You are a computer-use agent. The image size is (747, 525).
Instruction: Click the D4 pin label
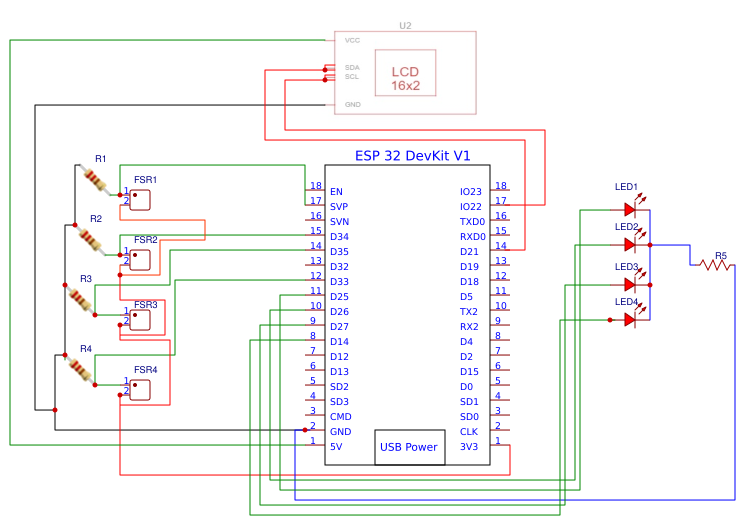466,342
